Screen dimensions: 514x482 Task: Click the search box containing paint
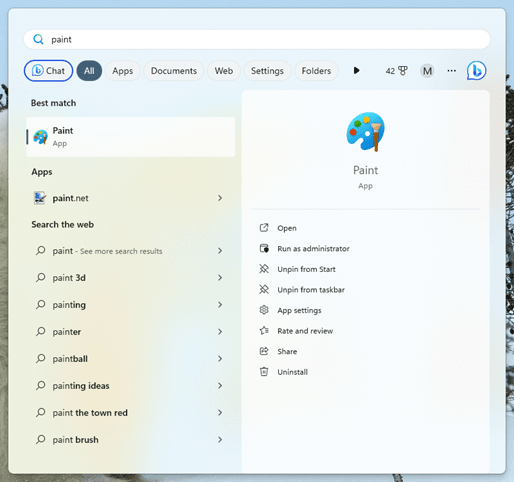(257, 39)
